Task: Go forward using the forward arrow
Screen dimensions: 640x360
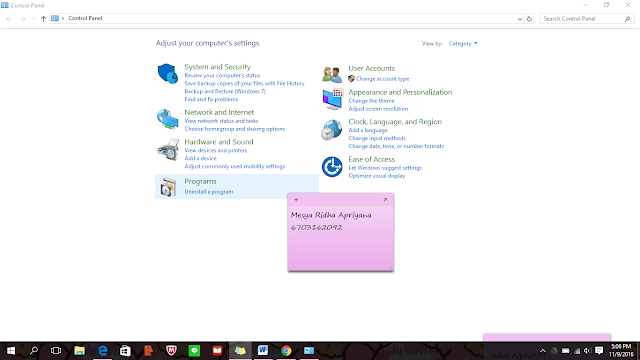Action: (x=23, y=19)
